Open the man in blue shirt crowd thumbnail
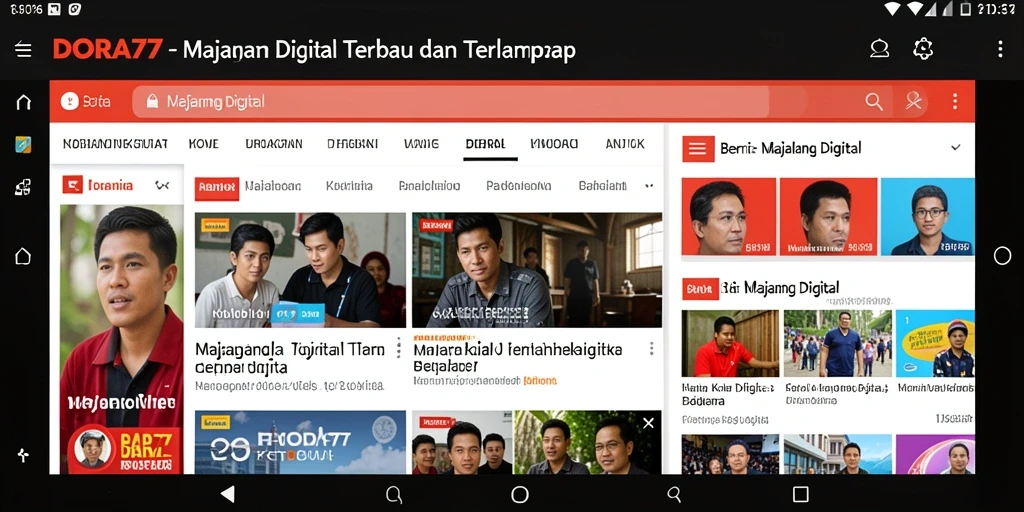1024x512 pixels. (837, 344)
